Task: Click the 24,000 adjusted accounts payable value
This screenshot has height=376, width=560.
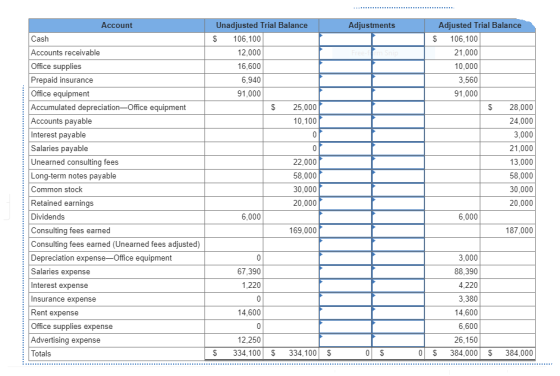Action: click(x=521, y=121)
